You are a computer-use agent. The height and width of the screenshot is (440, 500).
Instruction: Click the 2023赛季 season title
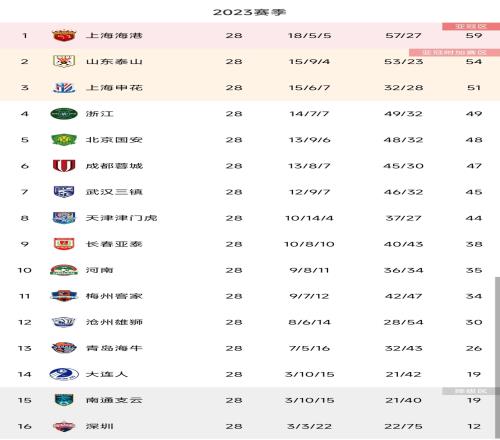[249, 12]
